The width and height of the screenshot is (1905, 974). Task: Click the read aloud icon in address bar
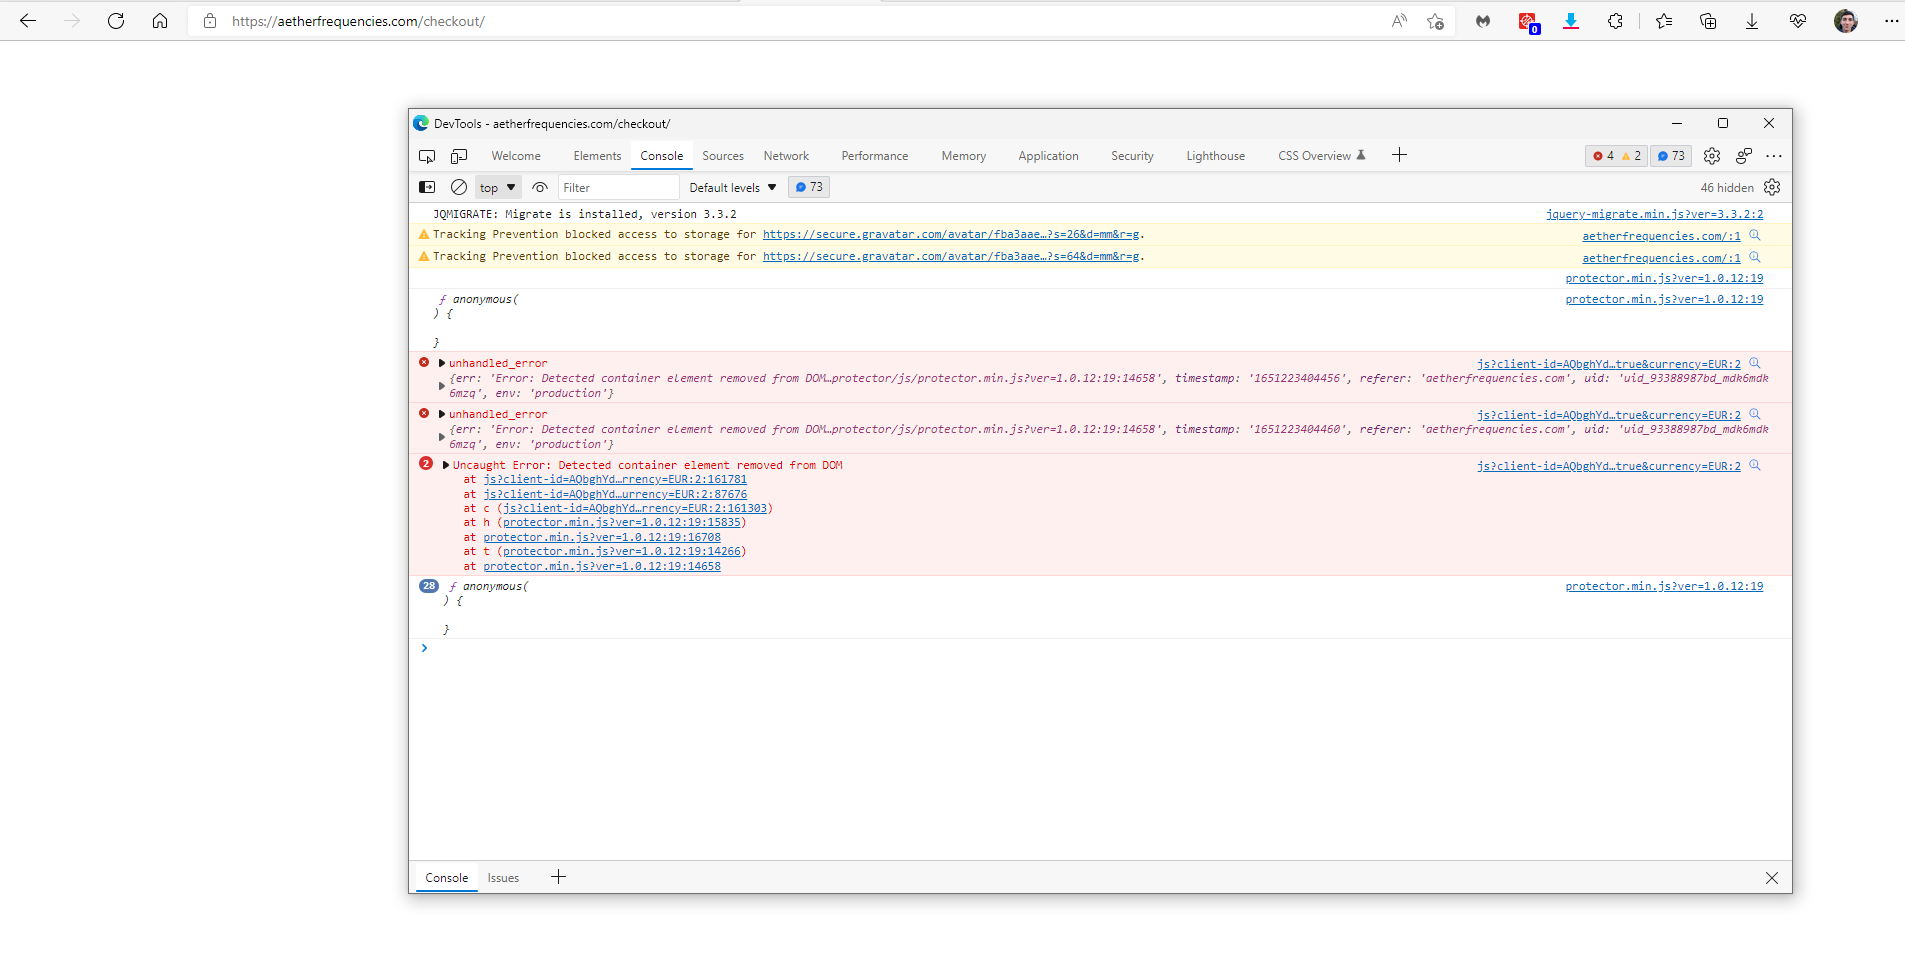[x=1399, y=21]
